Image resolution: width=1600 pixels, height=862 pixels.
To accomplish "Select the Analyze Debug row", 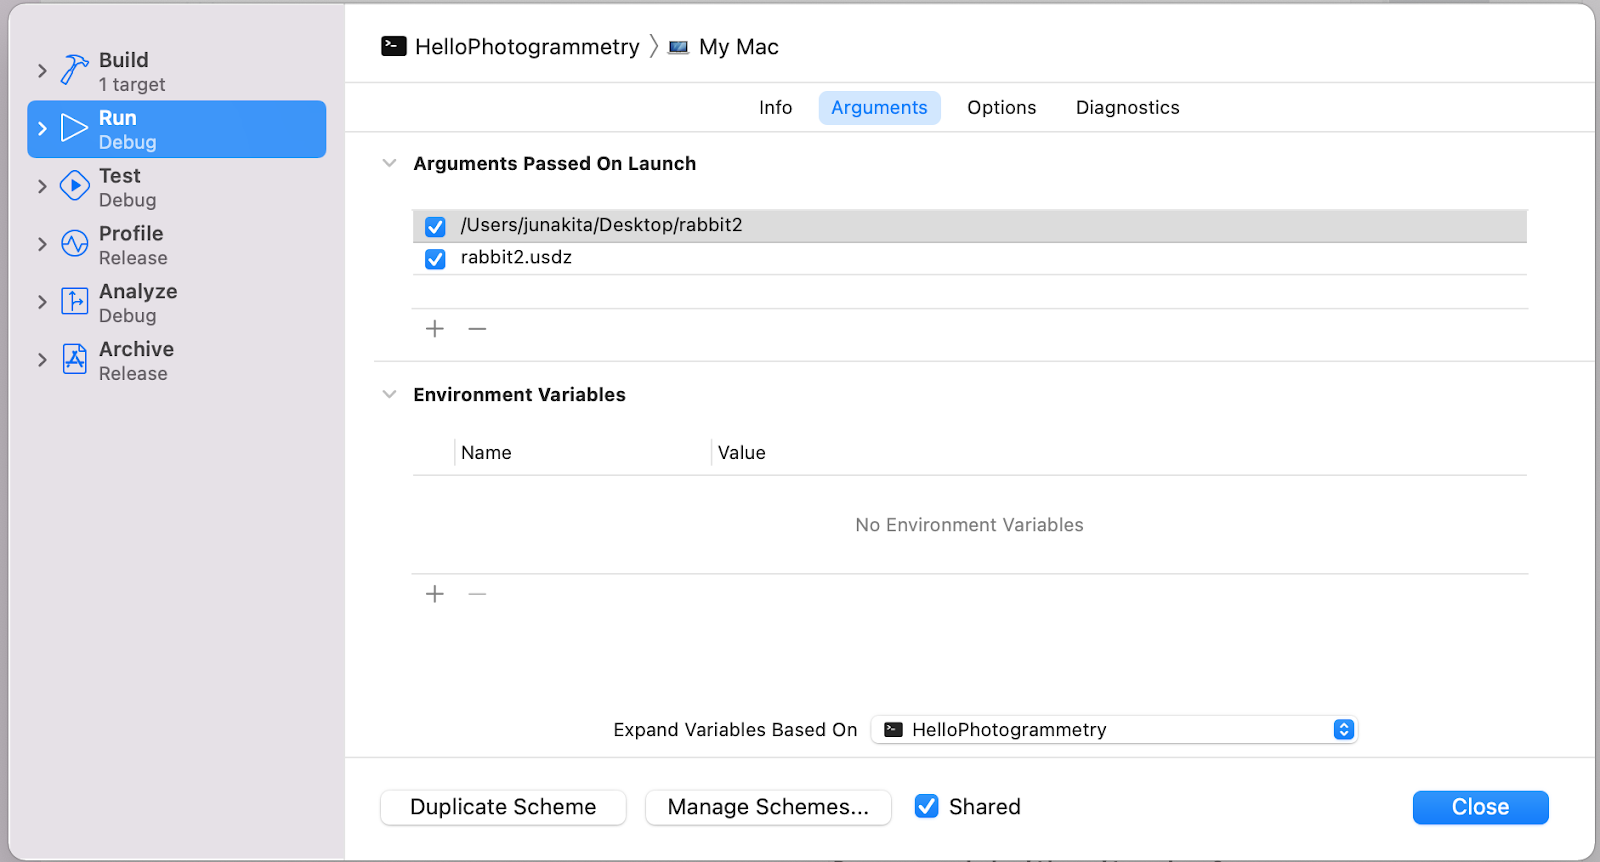I will point(176,303).
